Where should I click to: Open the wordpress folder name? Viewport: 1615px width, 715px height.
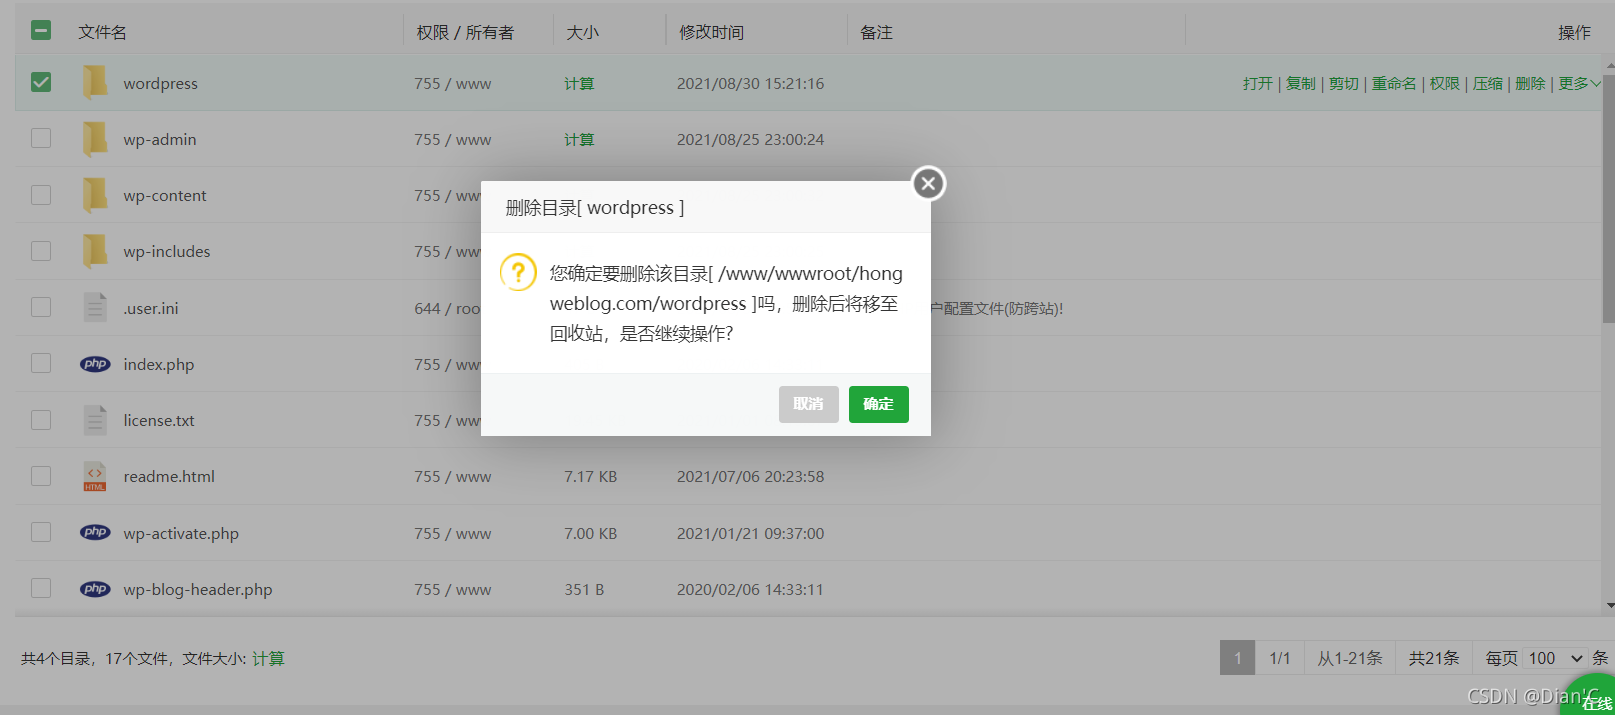(161, 83)
